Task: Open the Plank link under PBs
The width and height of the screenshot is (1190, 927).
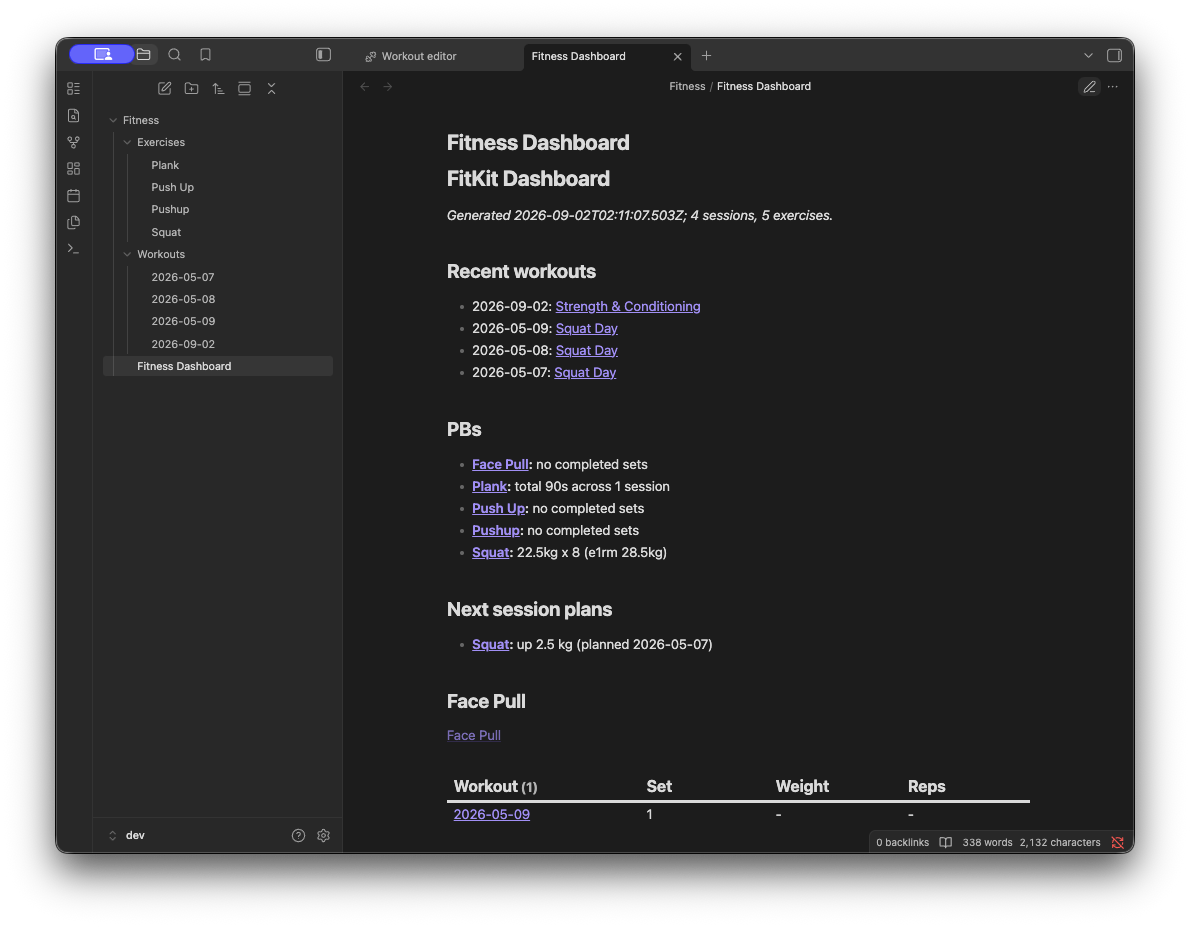Action: [x=490, y=486]
